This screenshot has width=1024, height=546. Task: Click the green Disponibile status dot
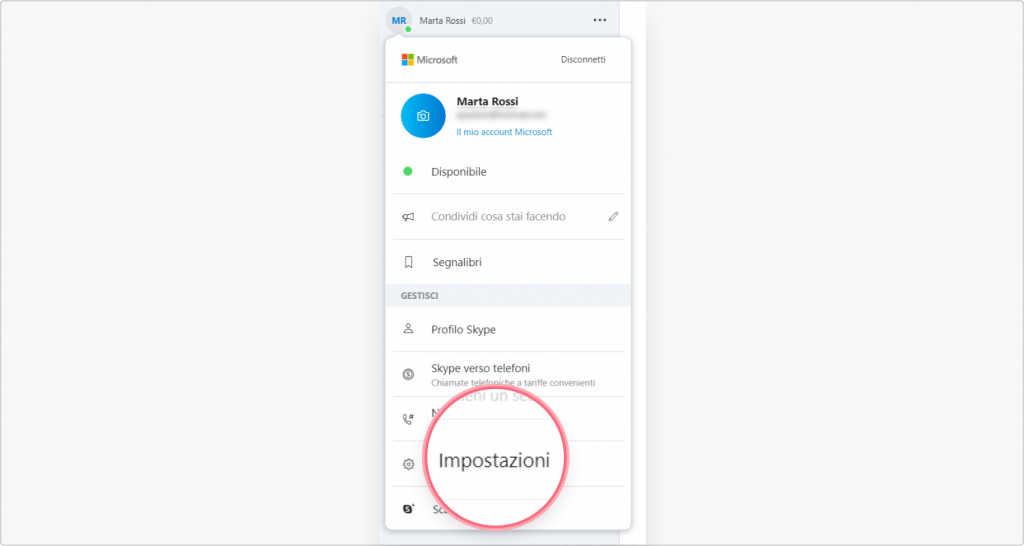(x=408, y=172)
